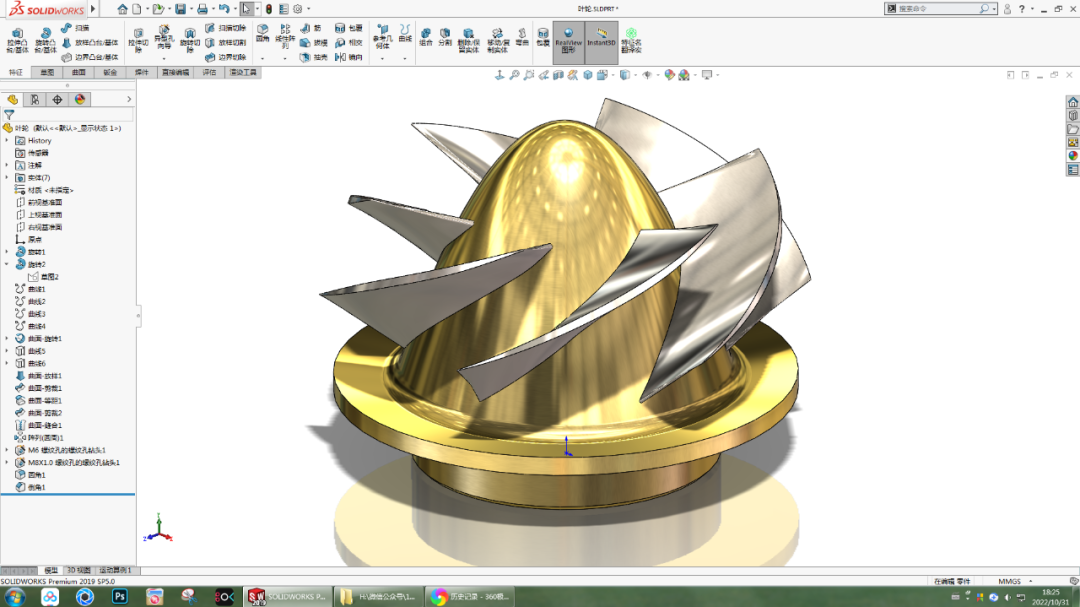Image resolution: width=1080 pixels, height=607 pixels.
Task: Open Edit Appearance color tool in the view toolbar
Action: click(669, 74)
